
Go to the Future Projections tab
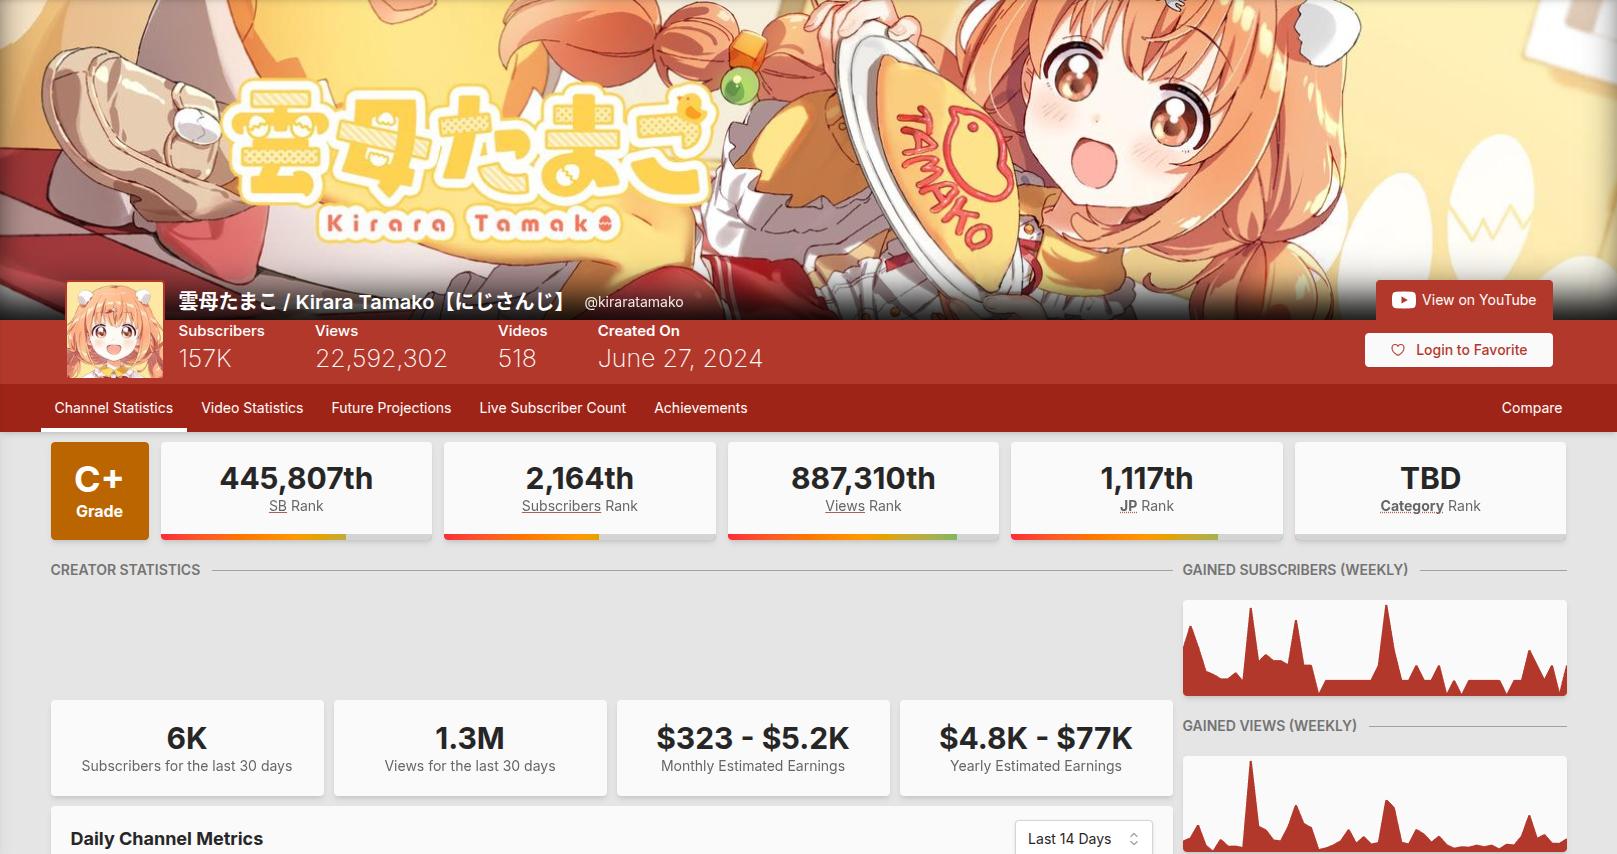[x=391, y=408]
